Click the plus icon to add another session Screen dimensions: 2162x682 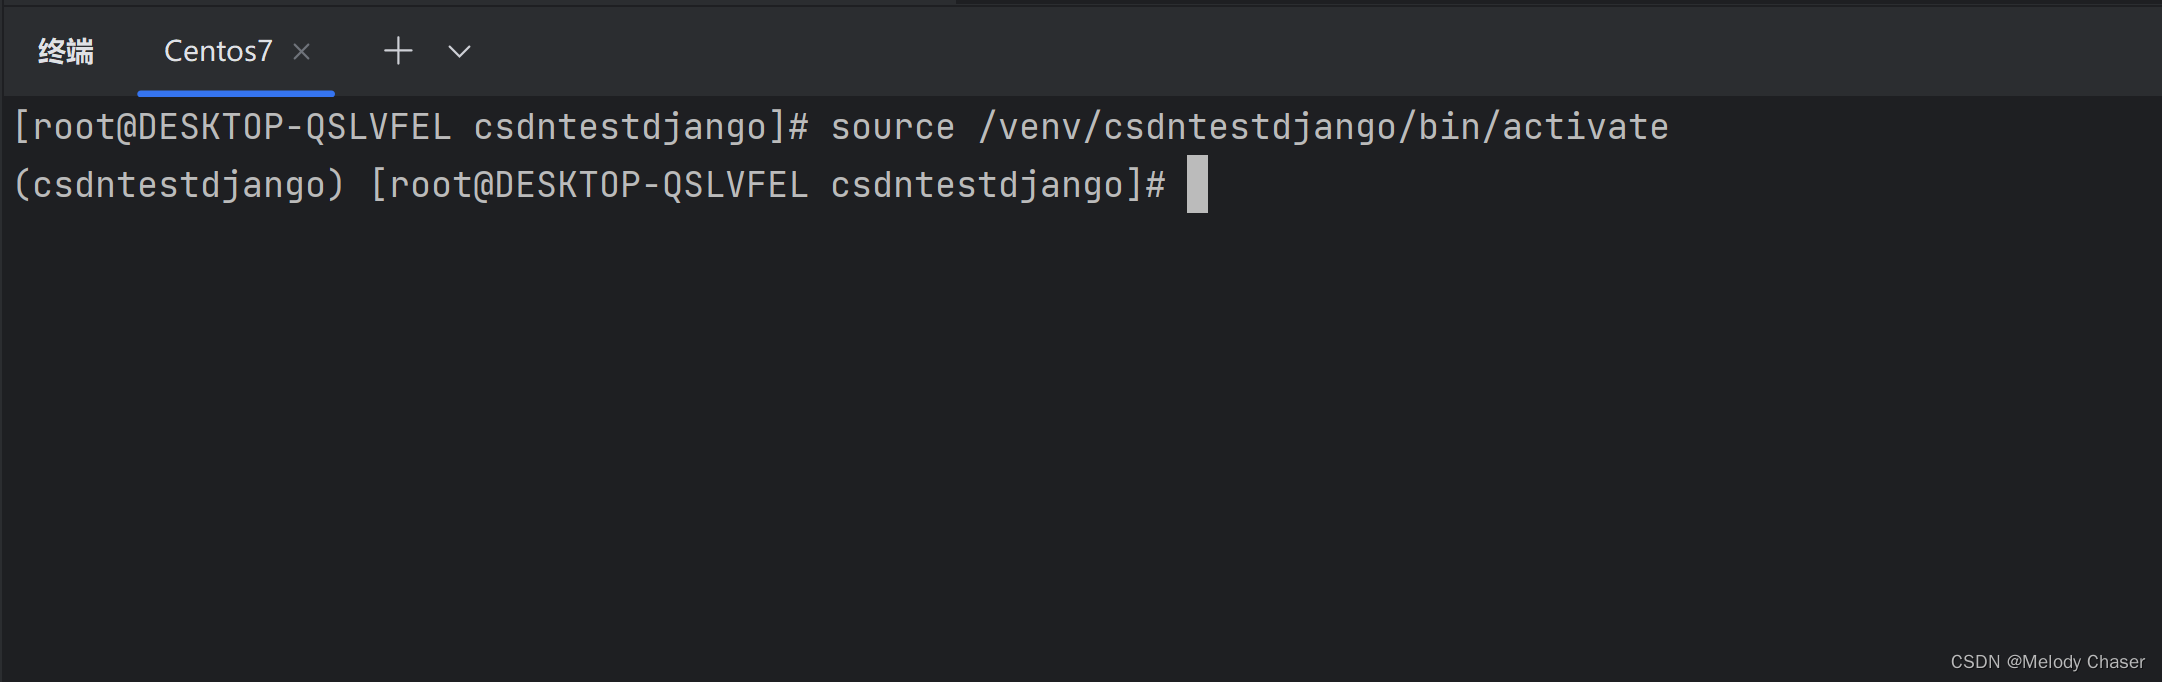click(397, 50)
